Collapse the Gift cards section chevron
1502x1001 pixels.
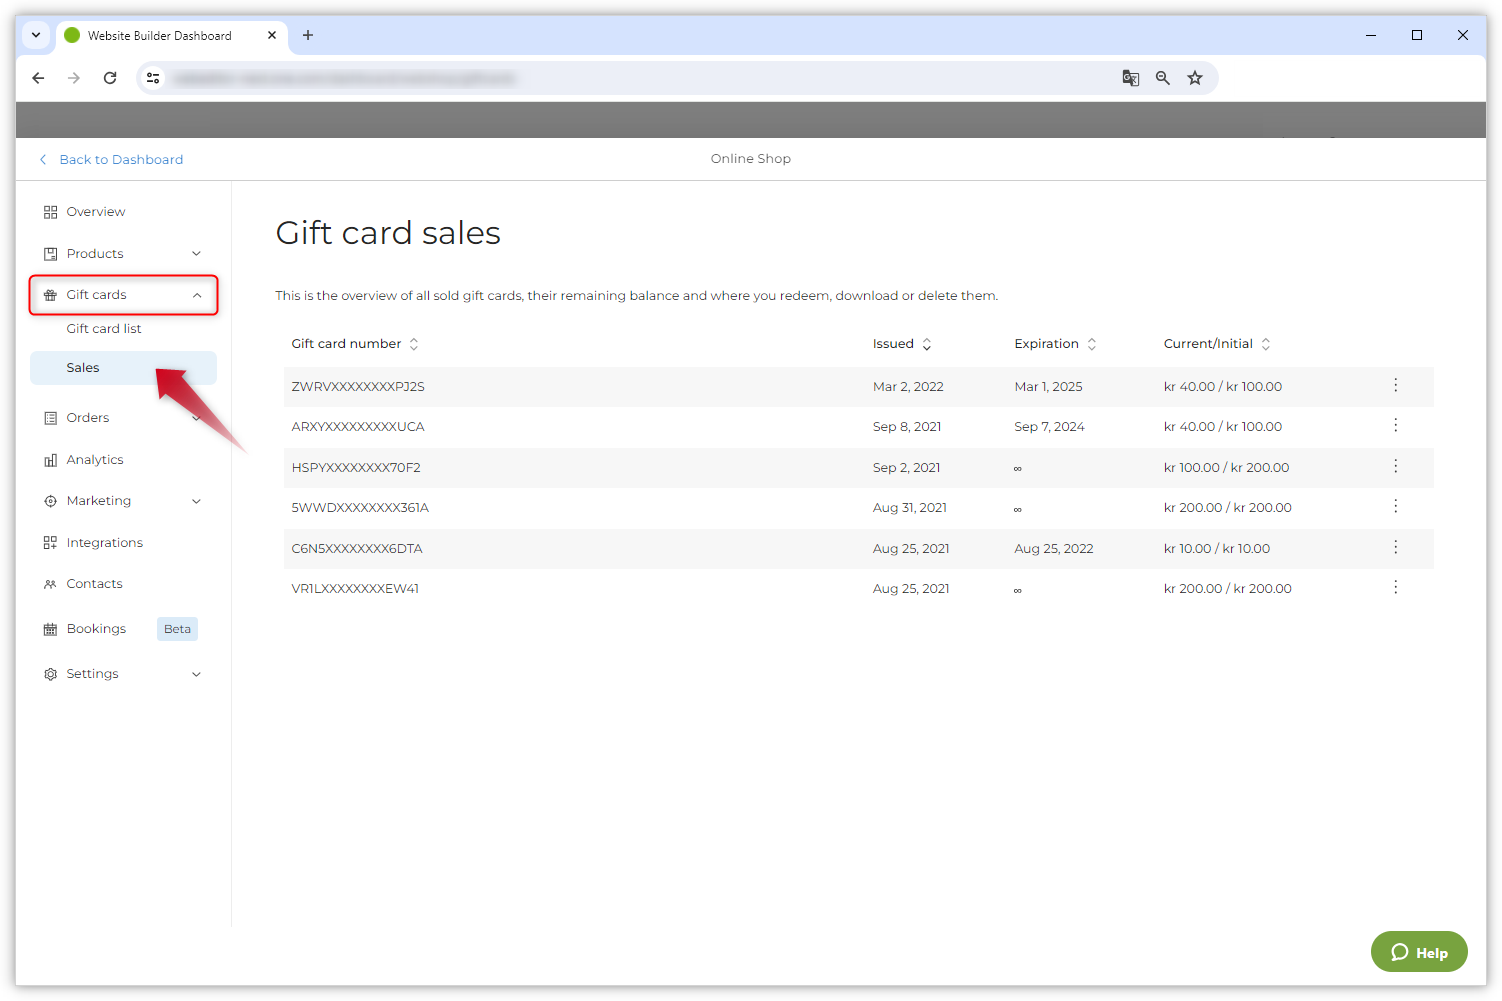point(196,294)
